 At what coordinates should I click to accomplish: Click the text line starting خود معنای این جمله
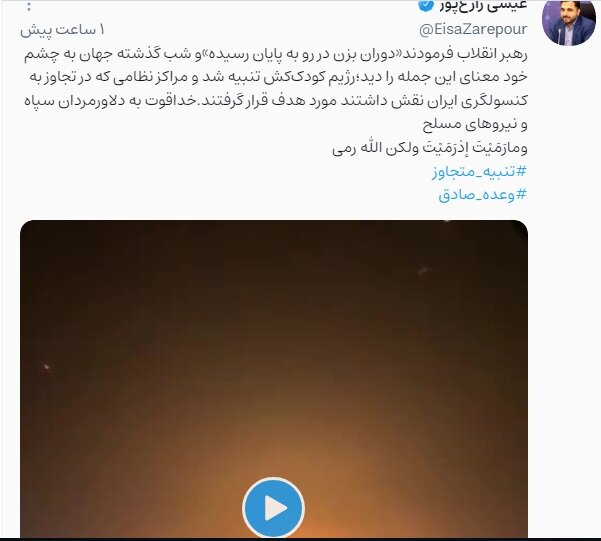(278, 77)
